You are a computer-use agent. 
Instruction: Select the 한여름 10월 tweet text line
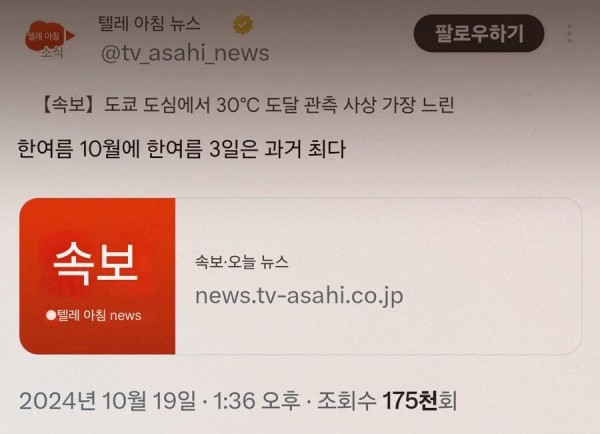tap(182, 148)
